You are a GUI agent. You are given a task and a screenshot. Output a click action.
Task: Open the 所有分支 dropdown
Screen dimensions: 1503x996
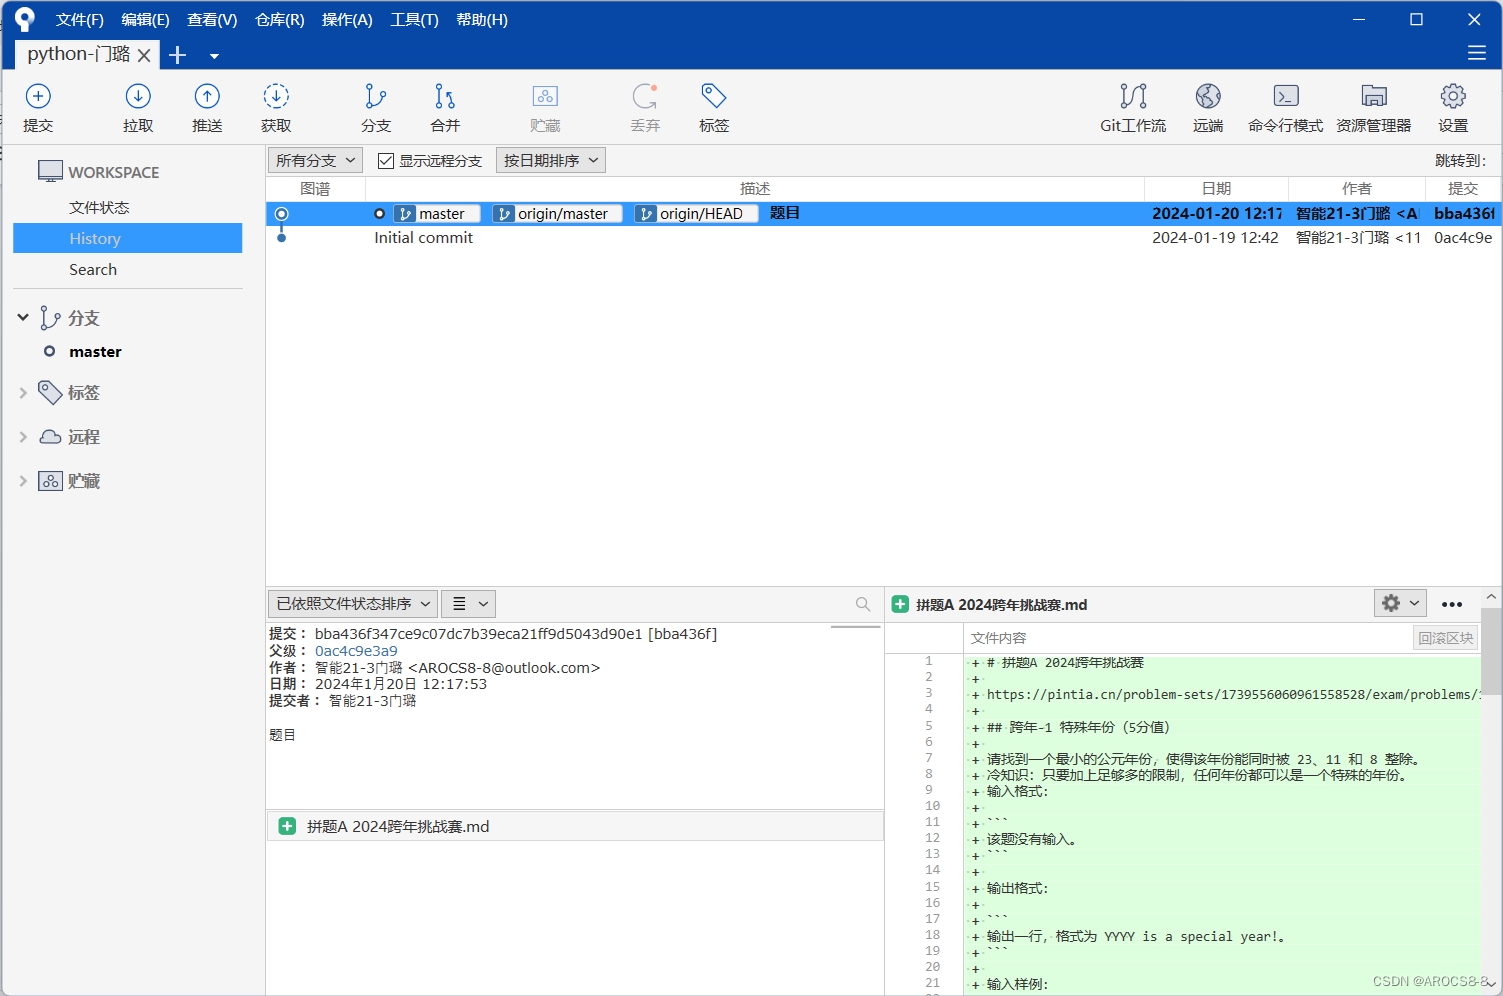point(314,160)
